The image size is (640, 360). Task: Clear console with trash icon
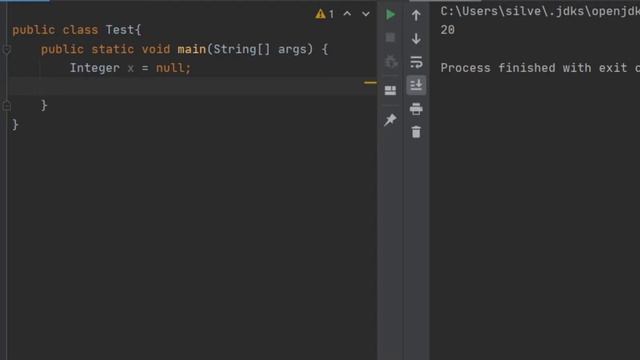pos(416,132)
